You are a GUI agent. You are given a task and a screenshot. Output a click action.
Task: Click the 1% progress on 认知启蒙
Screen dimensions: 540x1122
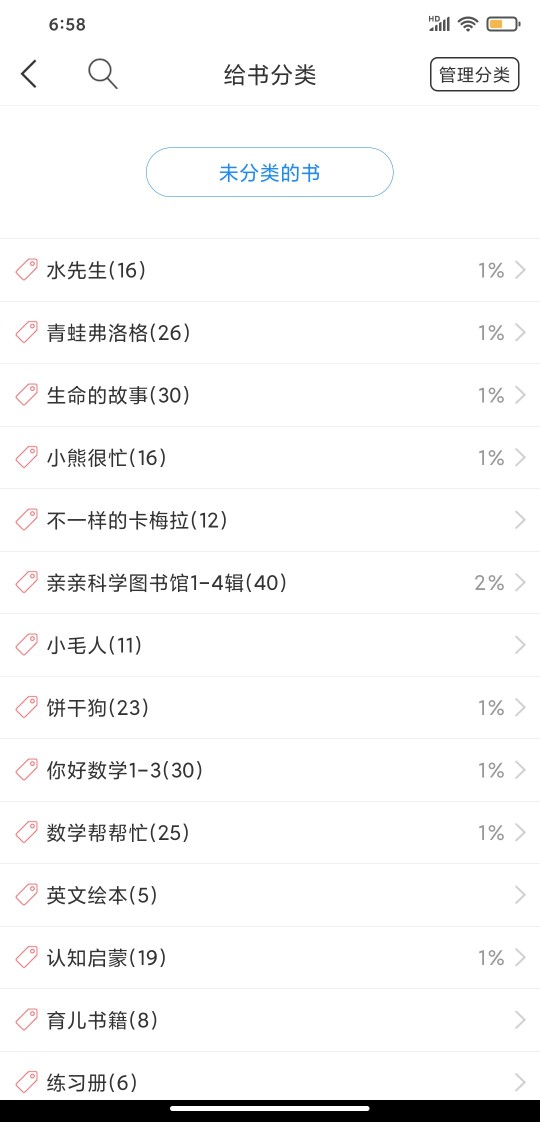(x=491, y=957)
